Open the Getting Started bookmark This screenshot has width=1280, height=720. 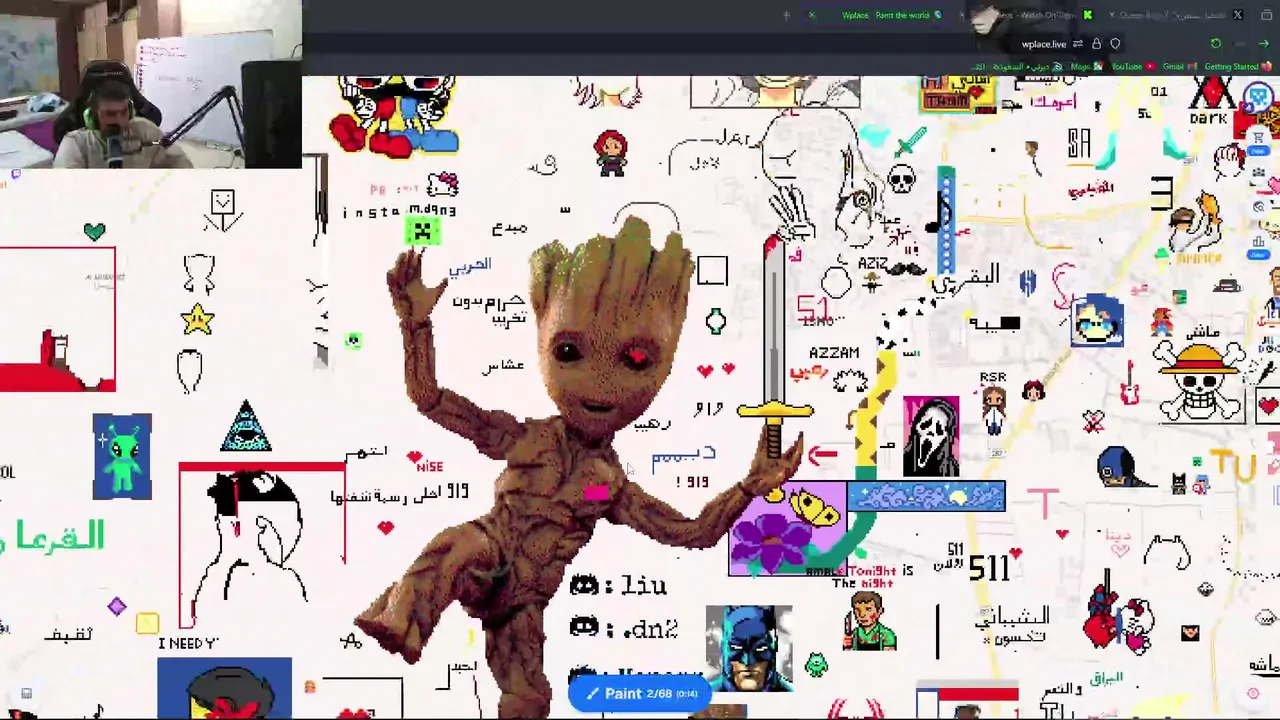coord(1238,67)
